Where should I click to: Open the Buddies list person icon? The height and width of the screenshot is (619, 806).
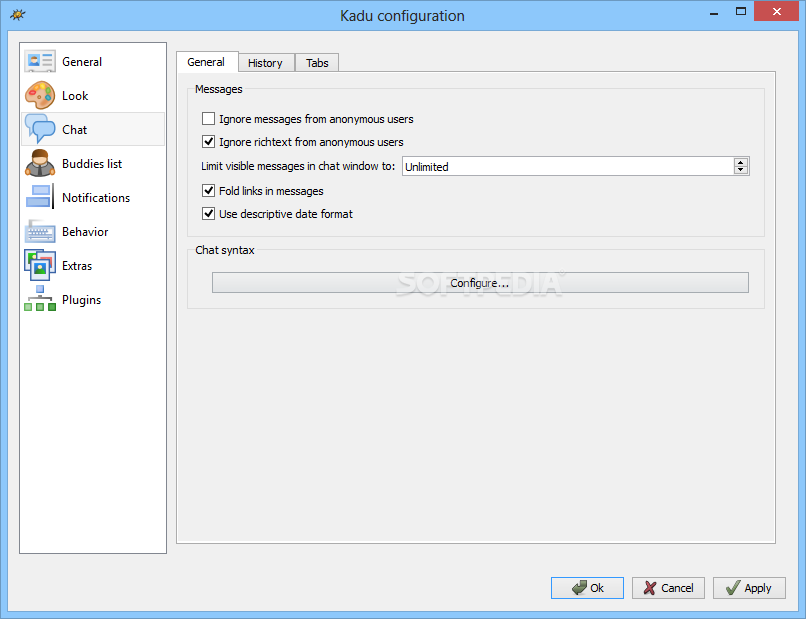[40, 163]
